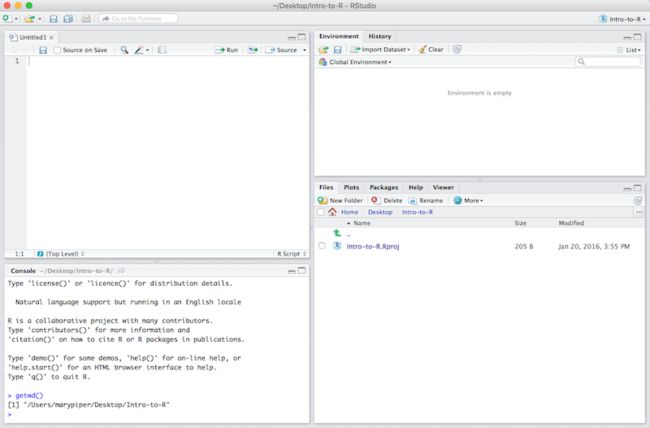The height and width of the screenshot is (428, 650).
Task: Click the Go to file/function field
Action: coord(138,19)
